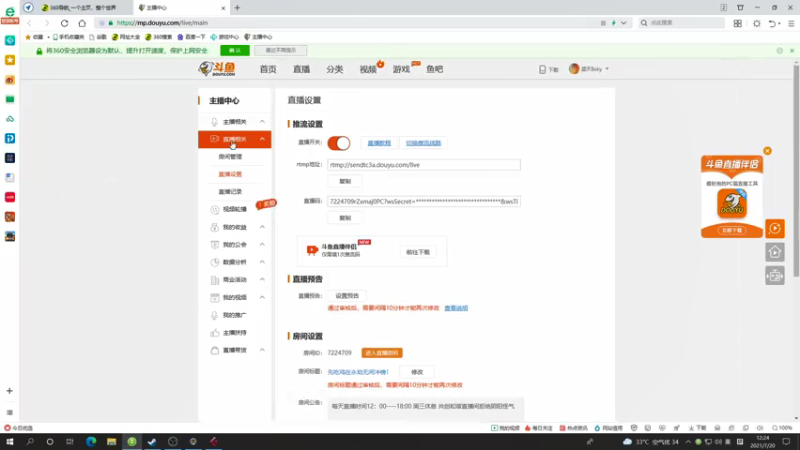Click the grey home floating button
800x450 pixels.
click(x=775, y=252)
